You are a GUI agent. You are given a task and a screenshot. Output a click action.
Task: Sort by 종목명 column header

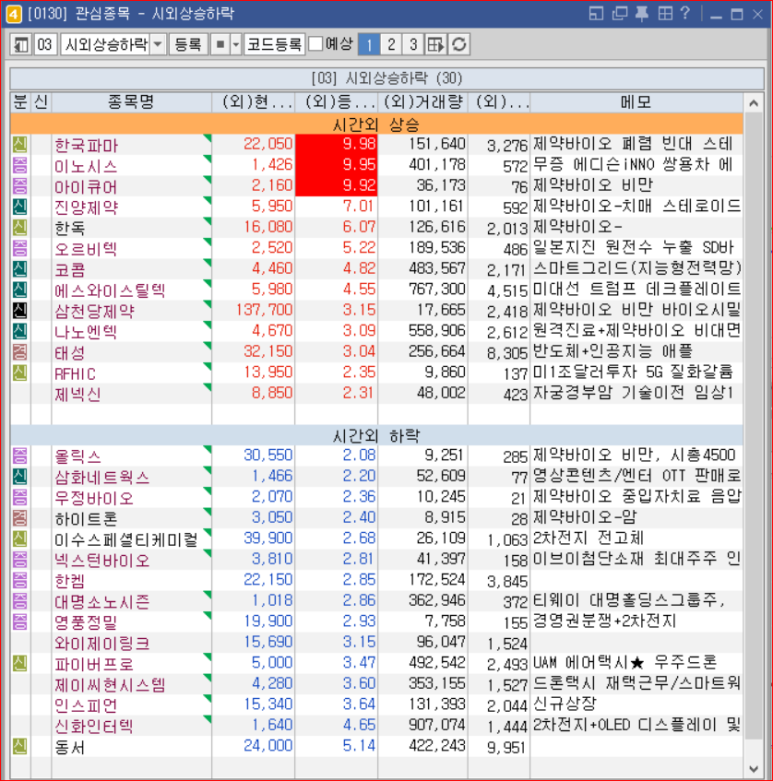131,103
